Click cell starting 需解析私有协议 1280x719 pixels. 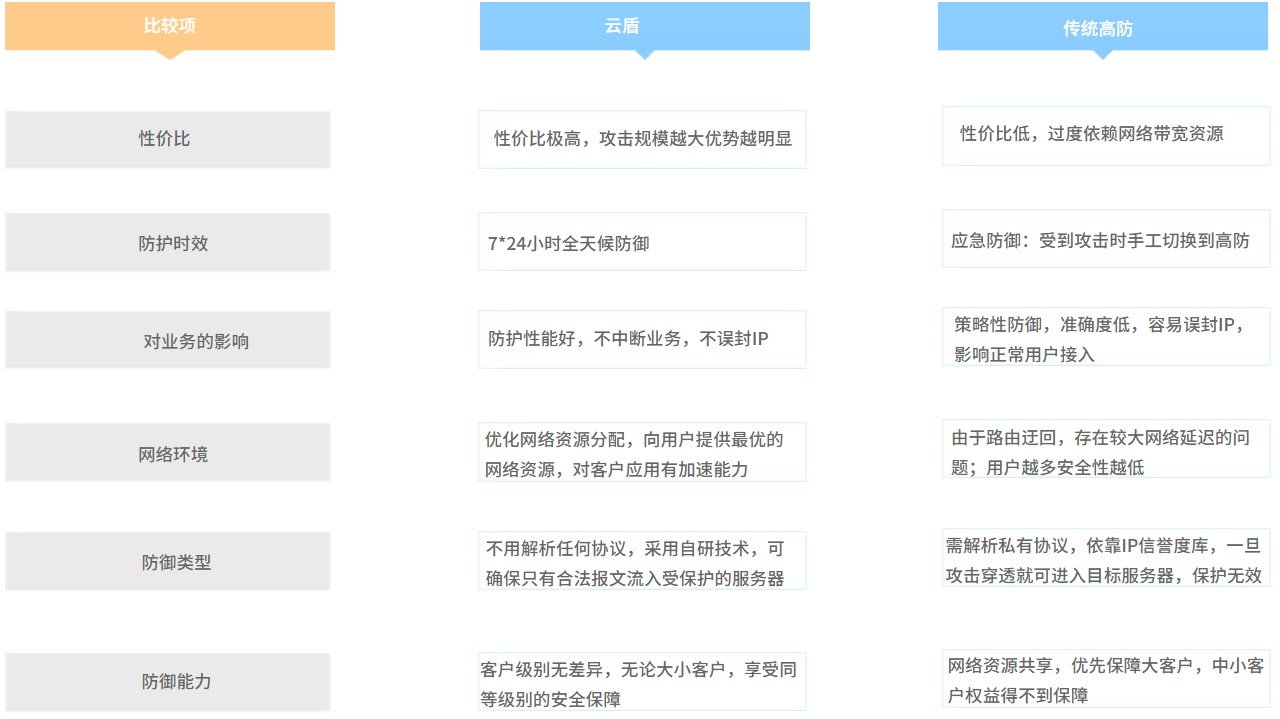coord(1106,558)
